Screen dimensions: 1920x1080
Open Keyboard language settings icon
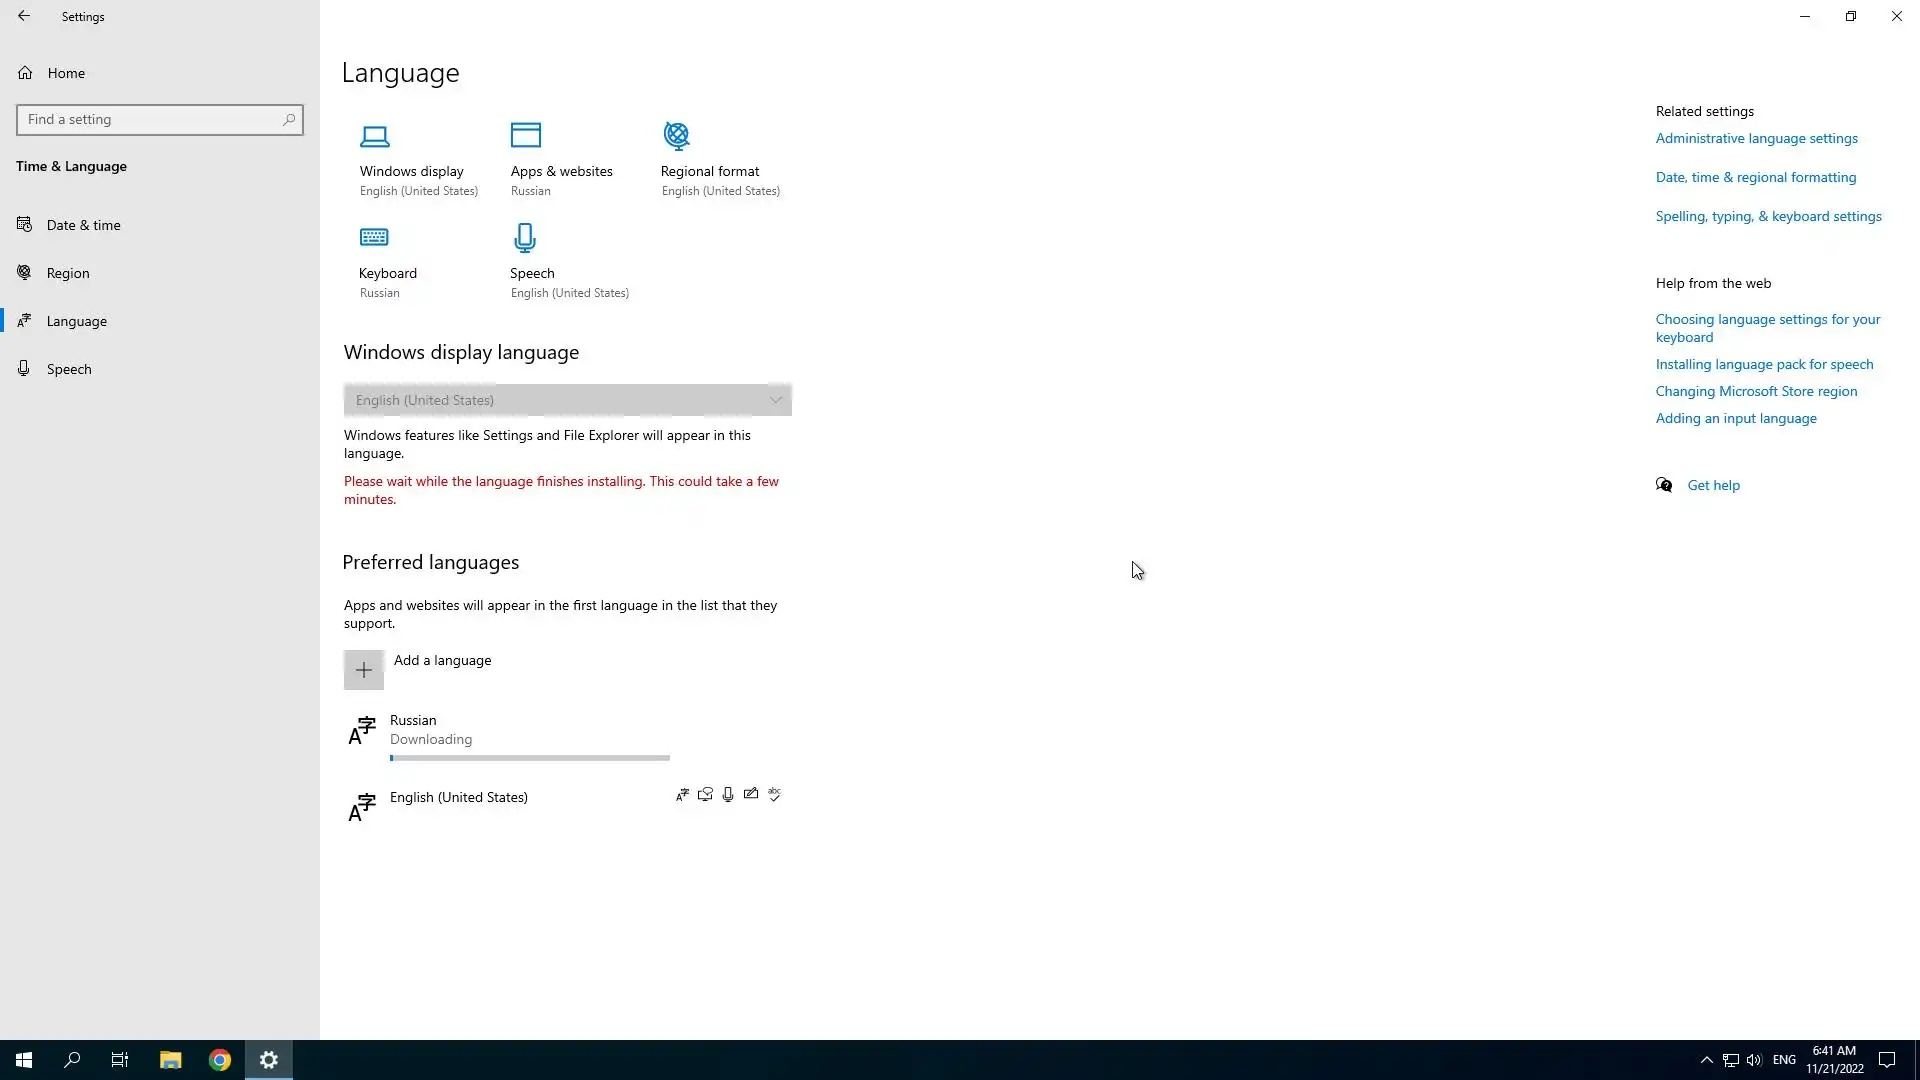tap(374, 238)
